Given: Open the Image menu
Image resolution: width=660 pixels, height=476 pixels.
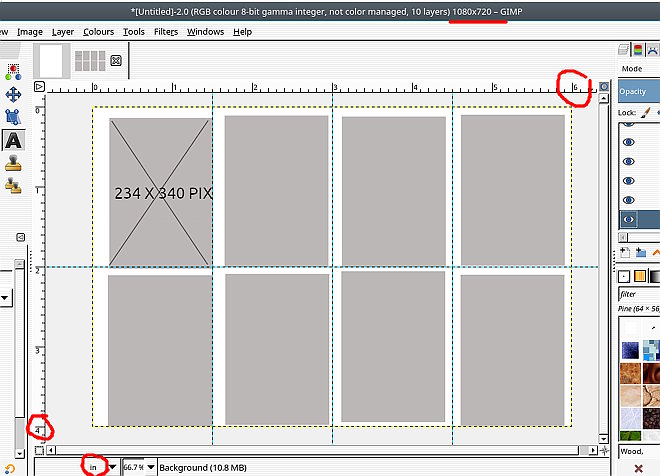Looking at the screenshot, I should 30,32.
